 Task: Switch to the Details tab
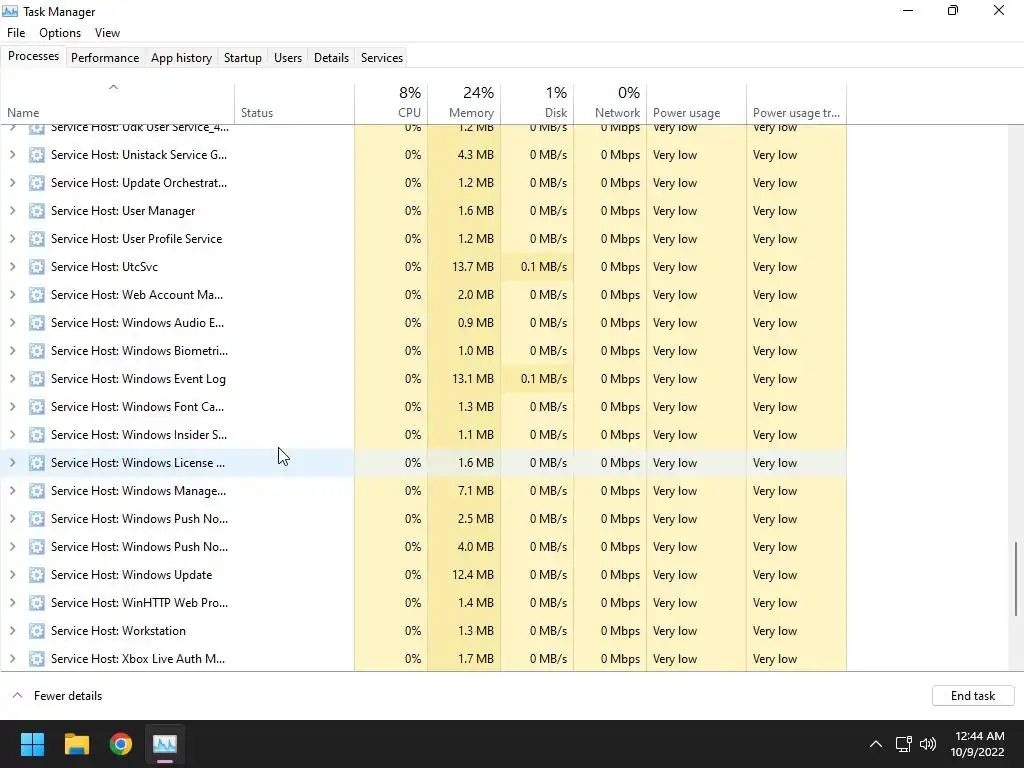point(331,57)
